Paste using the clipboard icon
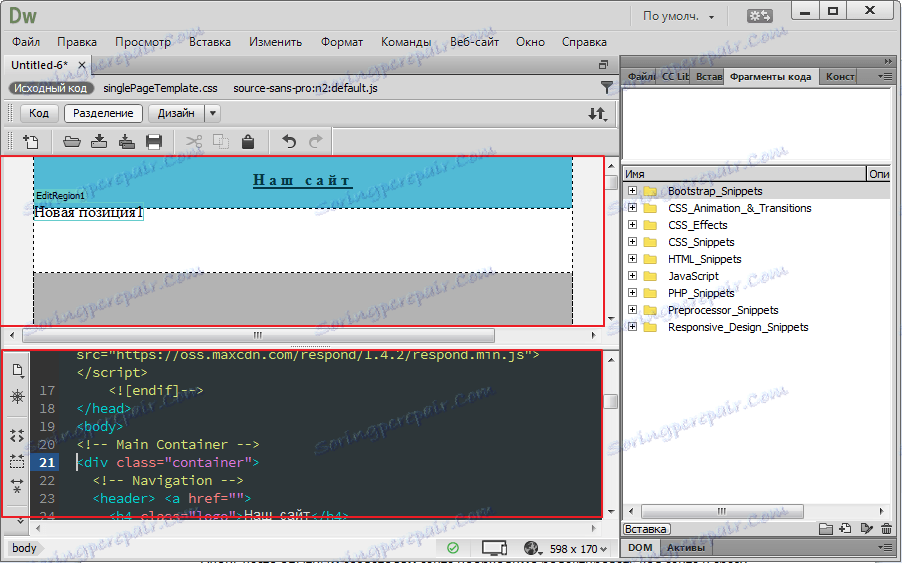The height and width of the screenshot is (563, 902). pyautogui.click(x=248, y=141)
